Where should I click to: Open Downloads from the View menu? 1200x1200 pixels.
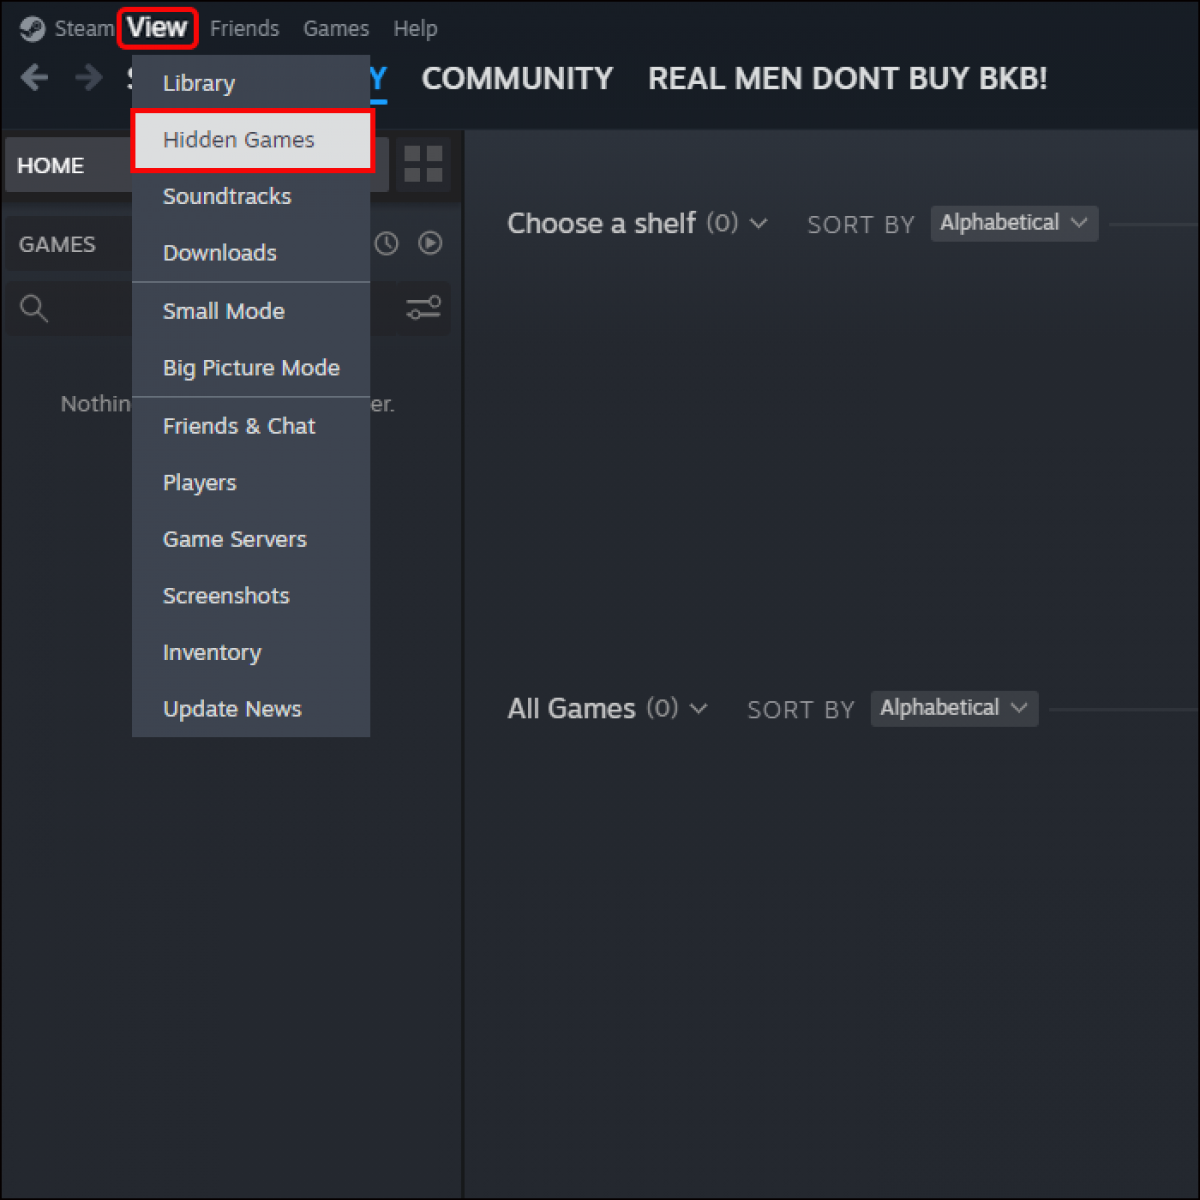point(251,253)
